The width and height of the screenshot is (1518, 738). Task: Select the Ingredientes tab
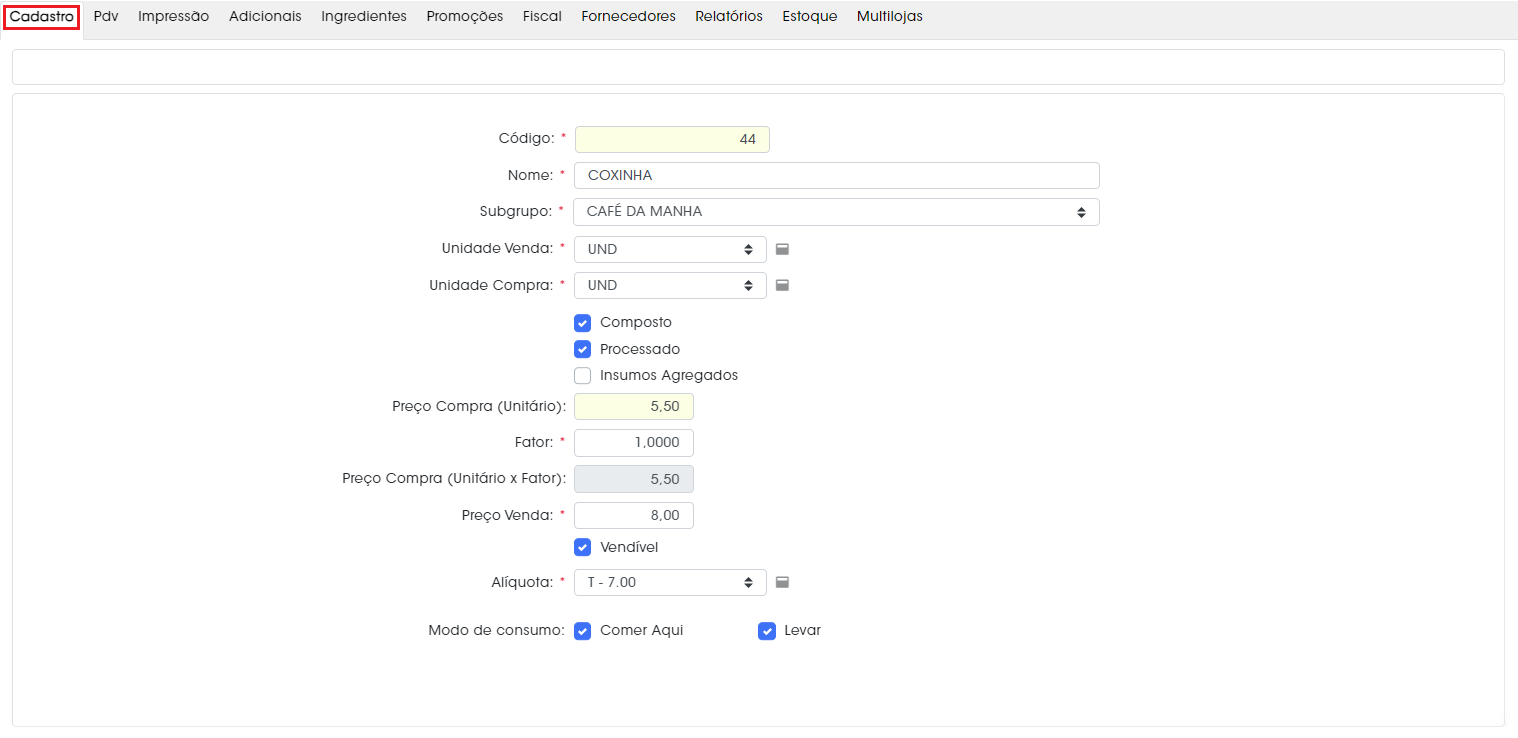(x=364, y=16)
